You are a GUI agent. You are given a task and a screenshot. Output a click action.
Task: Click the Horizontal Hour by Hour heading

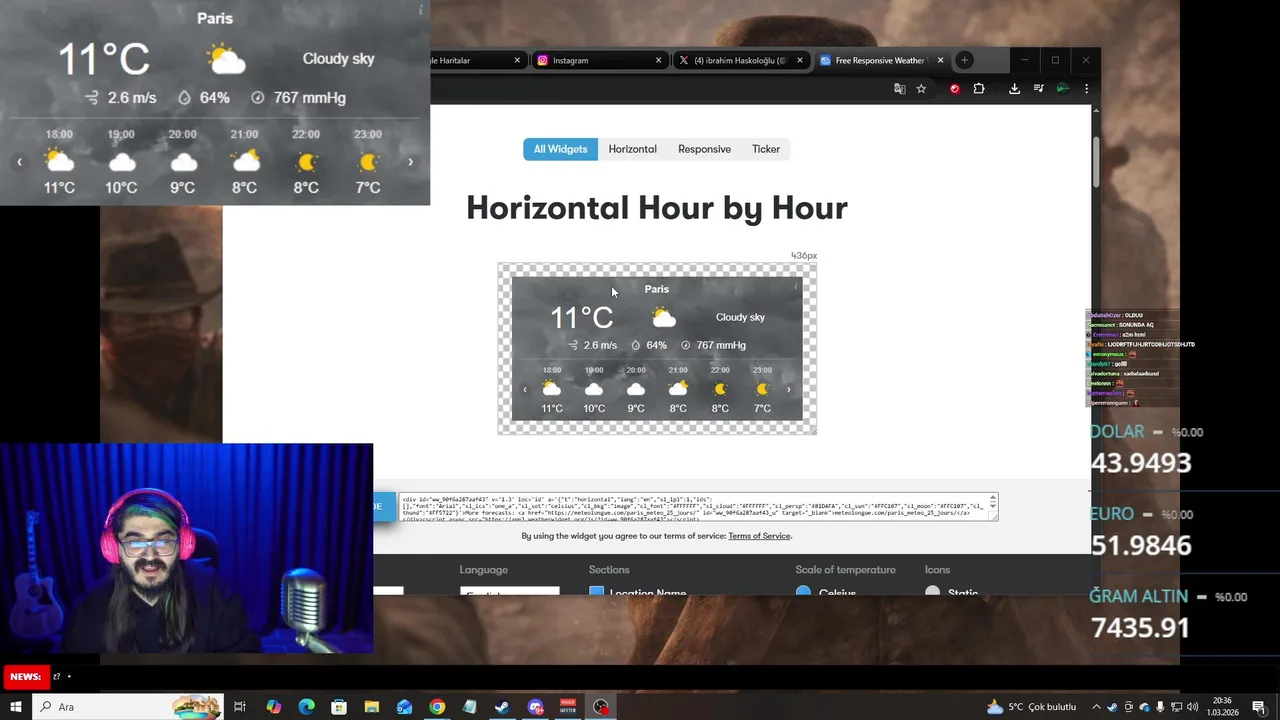click(657, 208)
